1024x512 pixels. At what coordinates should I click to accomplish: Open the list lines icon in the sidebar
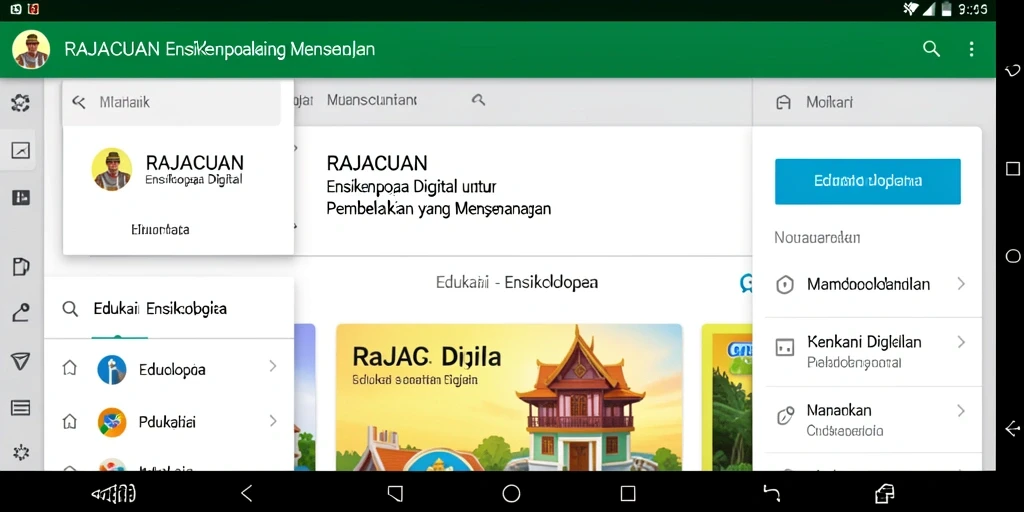tap(21, 408)
